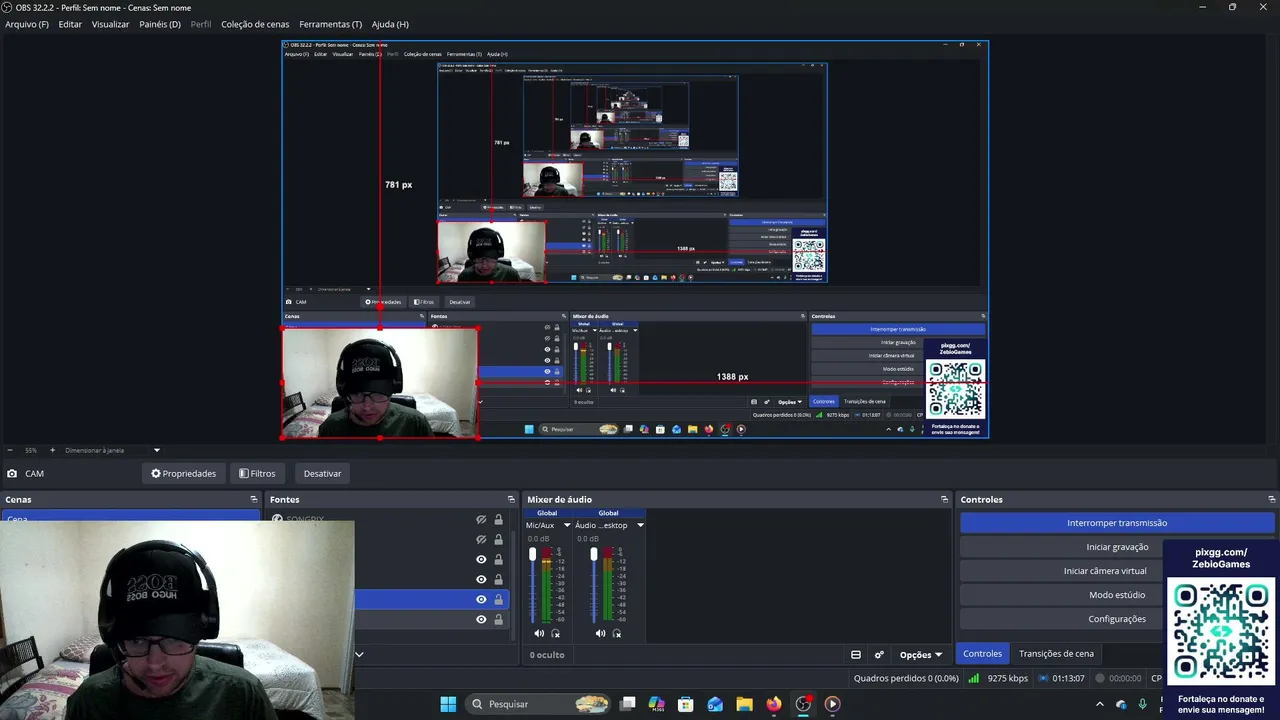The width and height of the screenshot is (1280, 720).
Task: Hide the last source in Fontes list
Action: [481, 619]
